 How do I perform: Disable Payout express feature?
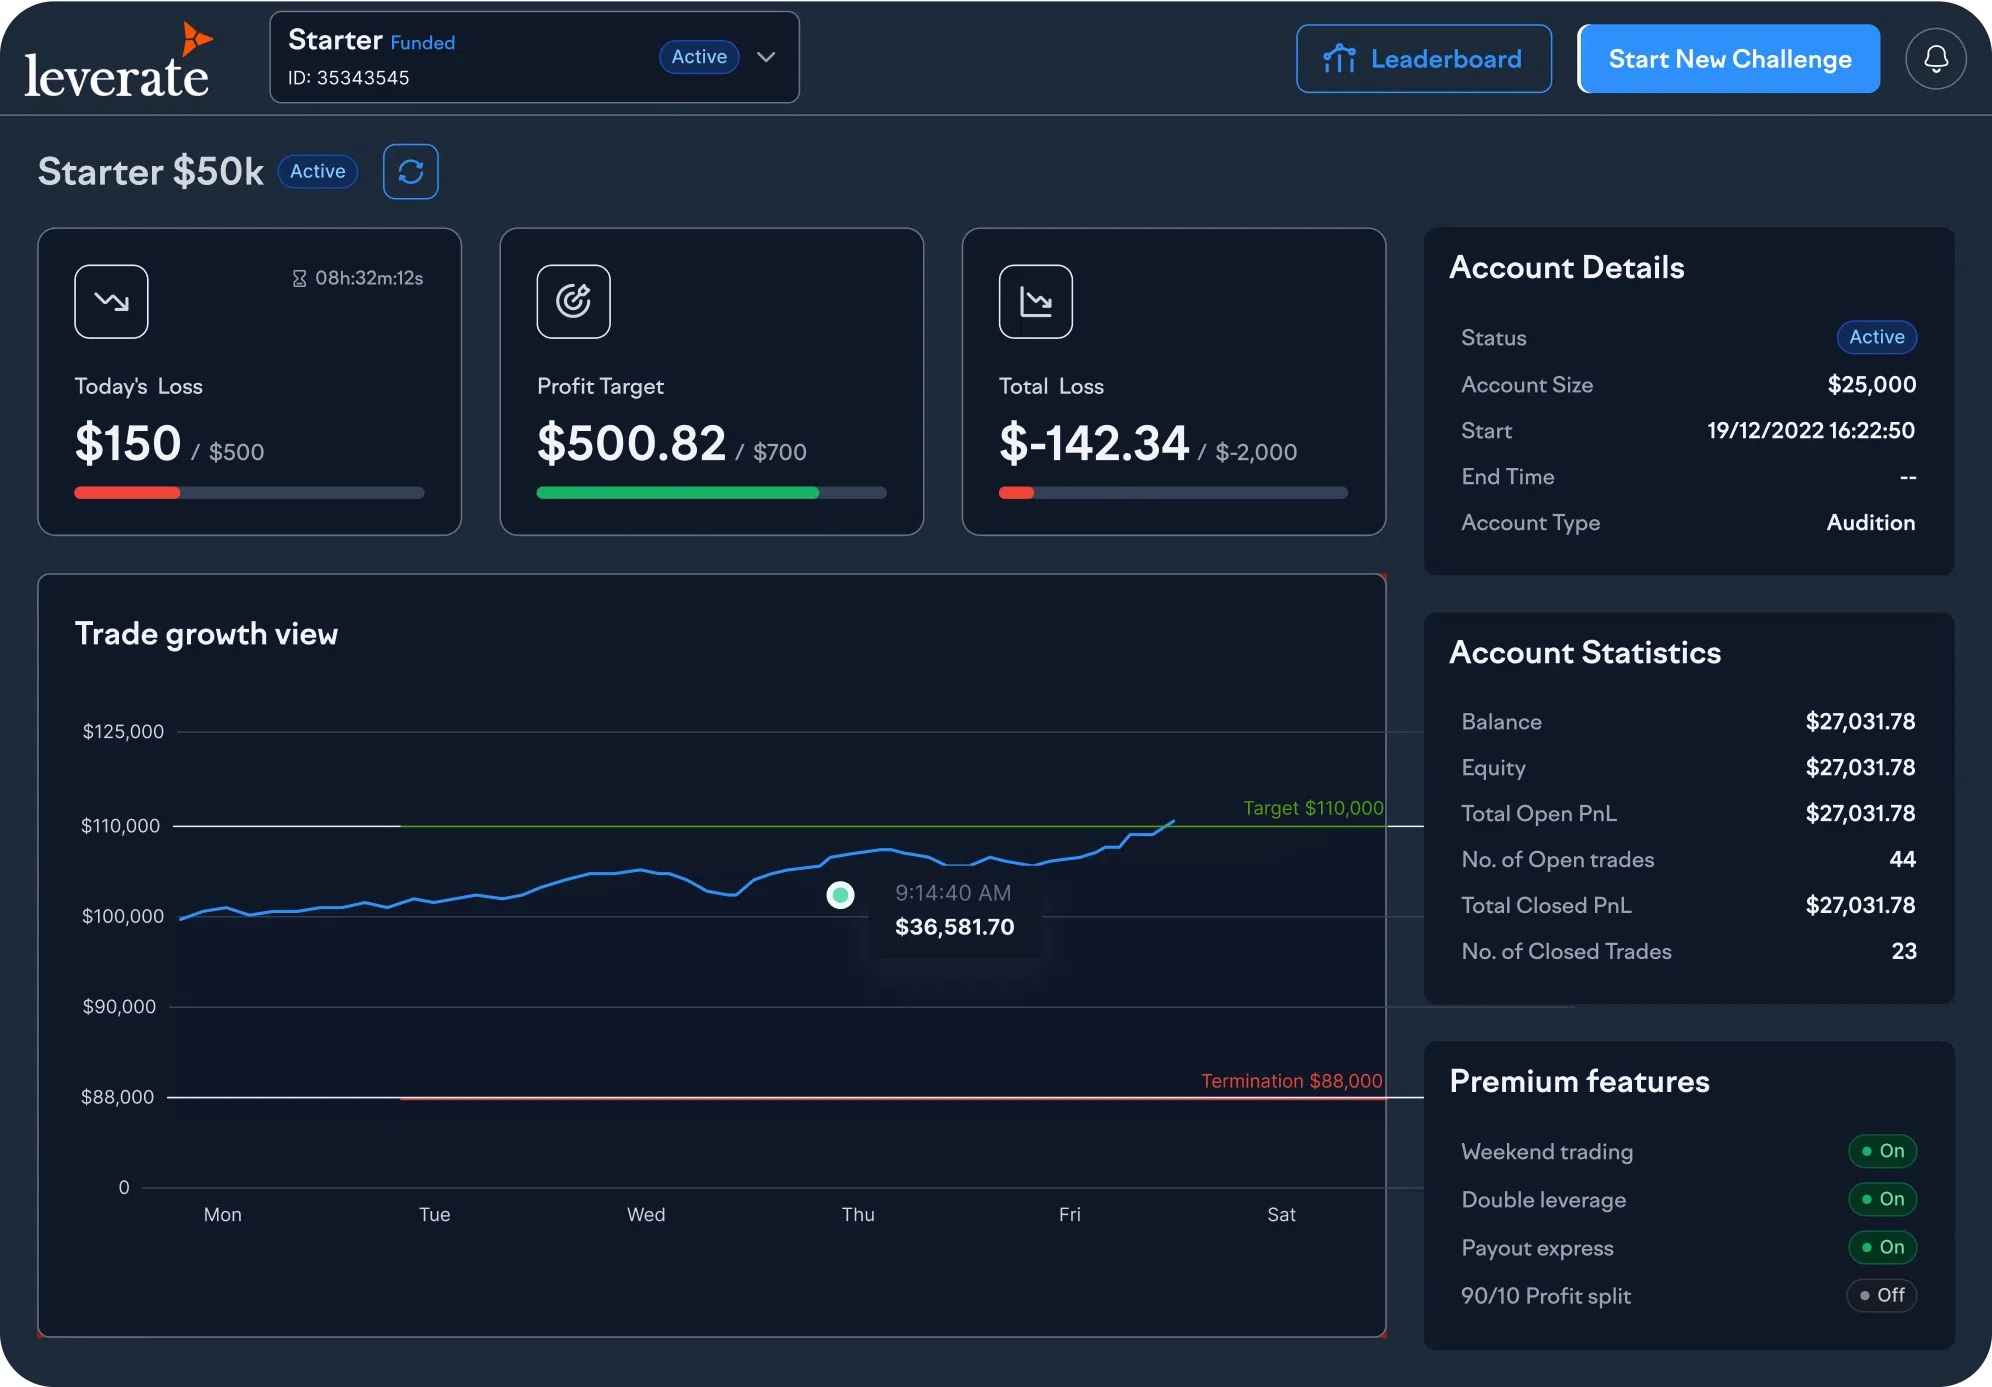(x=1881, y=1247)
